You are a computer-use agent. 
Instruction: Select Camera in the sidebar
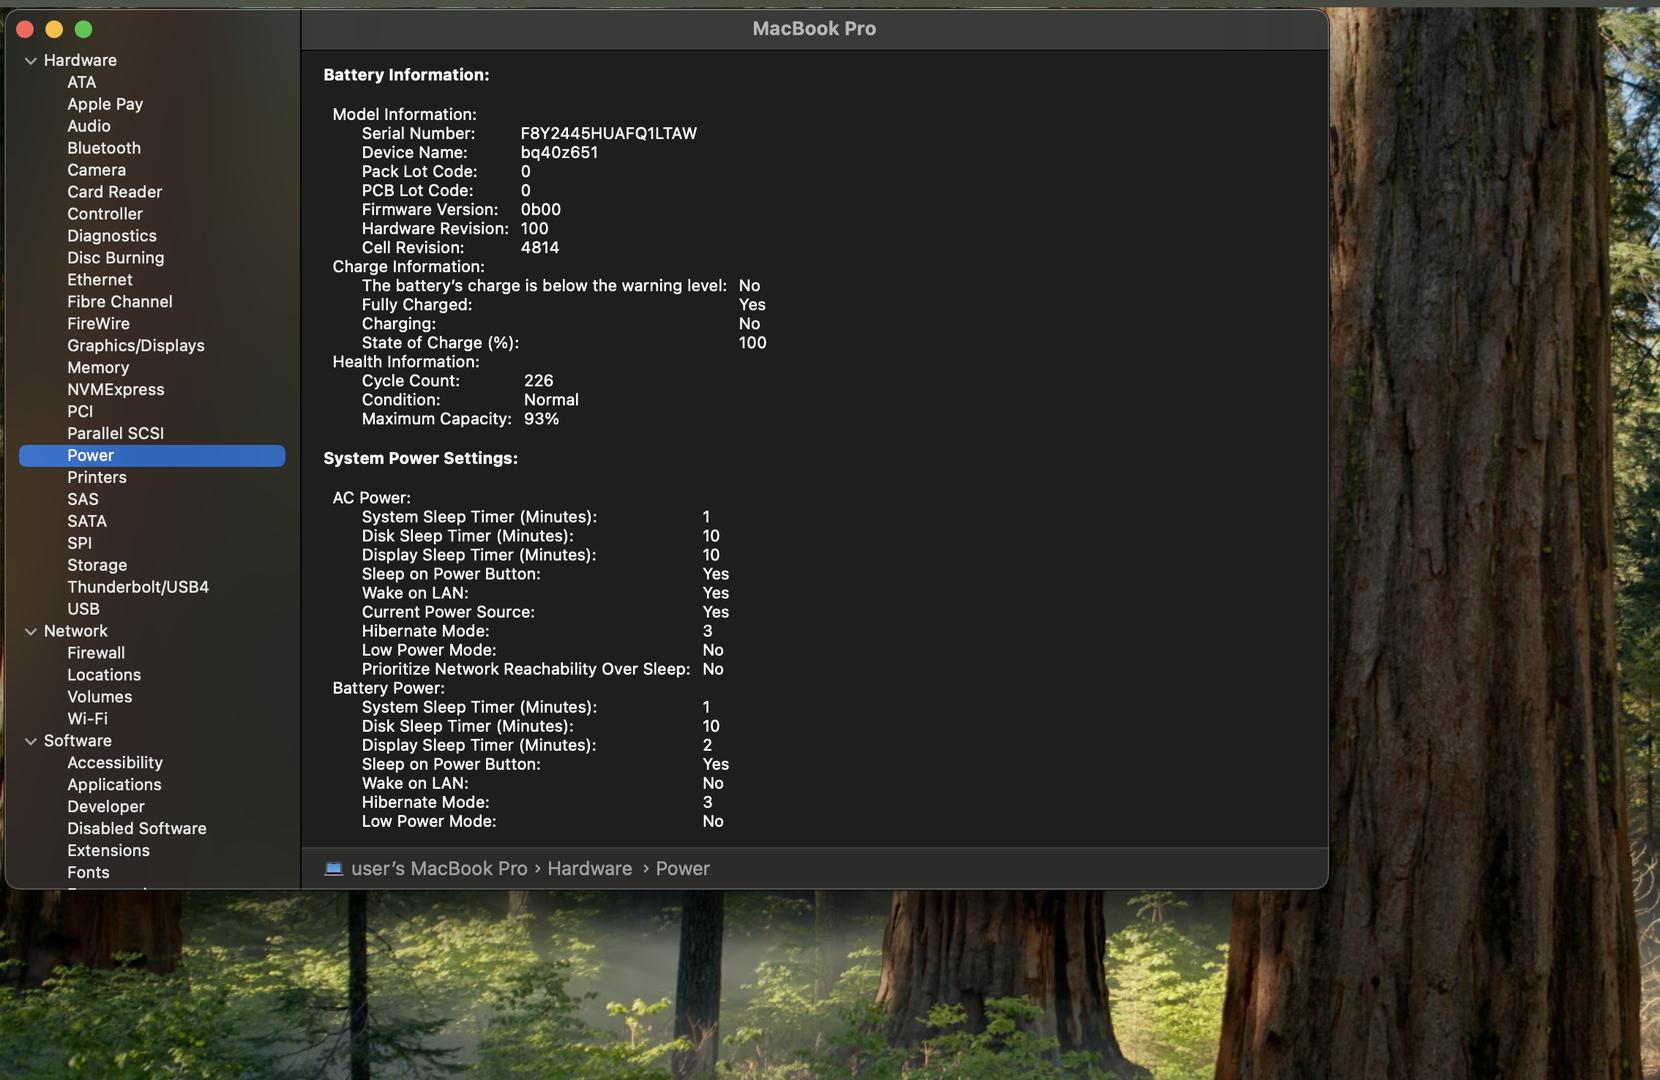(96, 171)
